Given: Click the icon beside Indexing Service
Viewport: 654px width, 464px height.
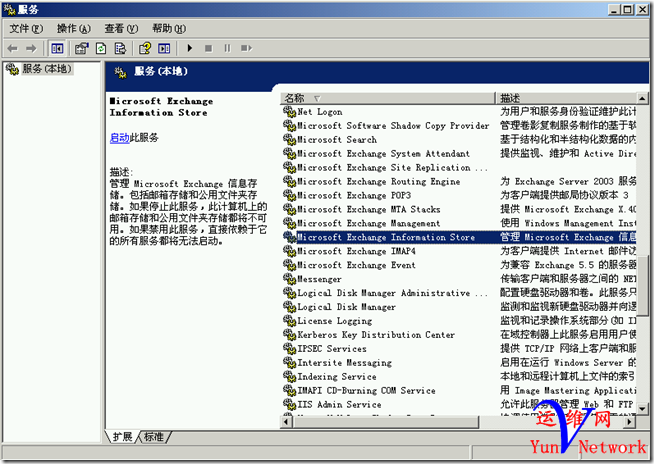Looking at the screenshot, I should point(289,376).
